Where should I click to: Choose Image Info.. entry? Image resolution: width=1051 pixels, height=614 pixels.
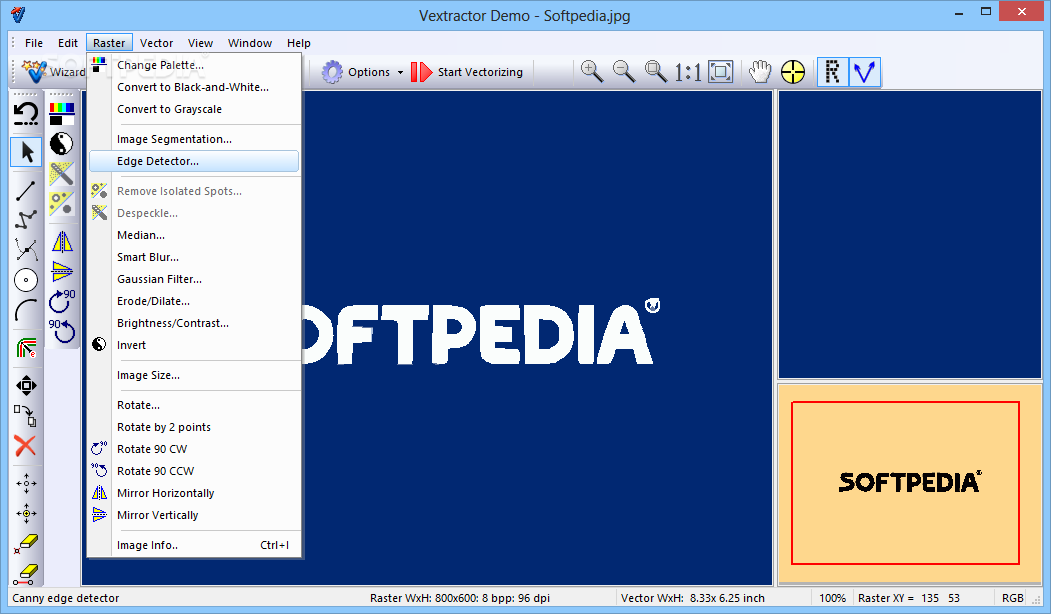(194, 546)
